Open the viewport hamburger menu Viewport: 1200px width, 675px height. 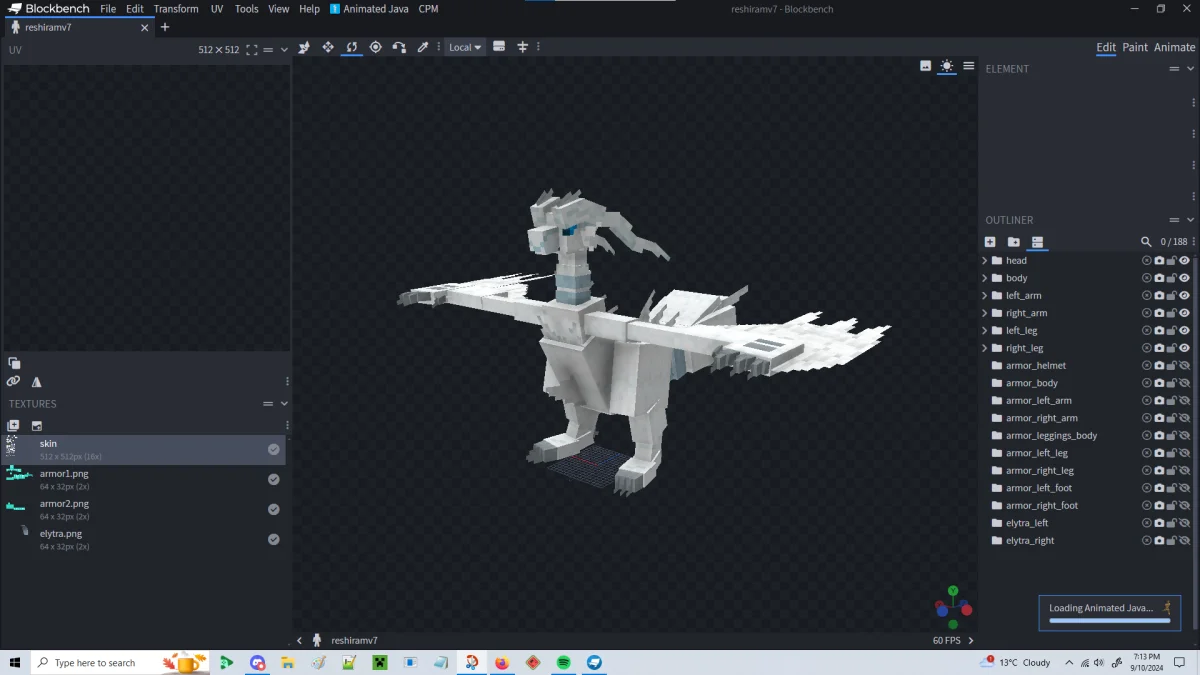tap(968, 66)
